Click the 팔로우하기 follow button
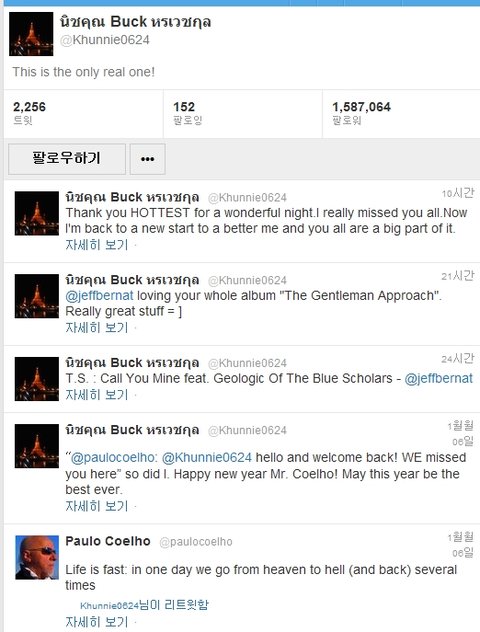Screen dimensions: 480x632 pos(66,159)
